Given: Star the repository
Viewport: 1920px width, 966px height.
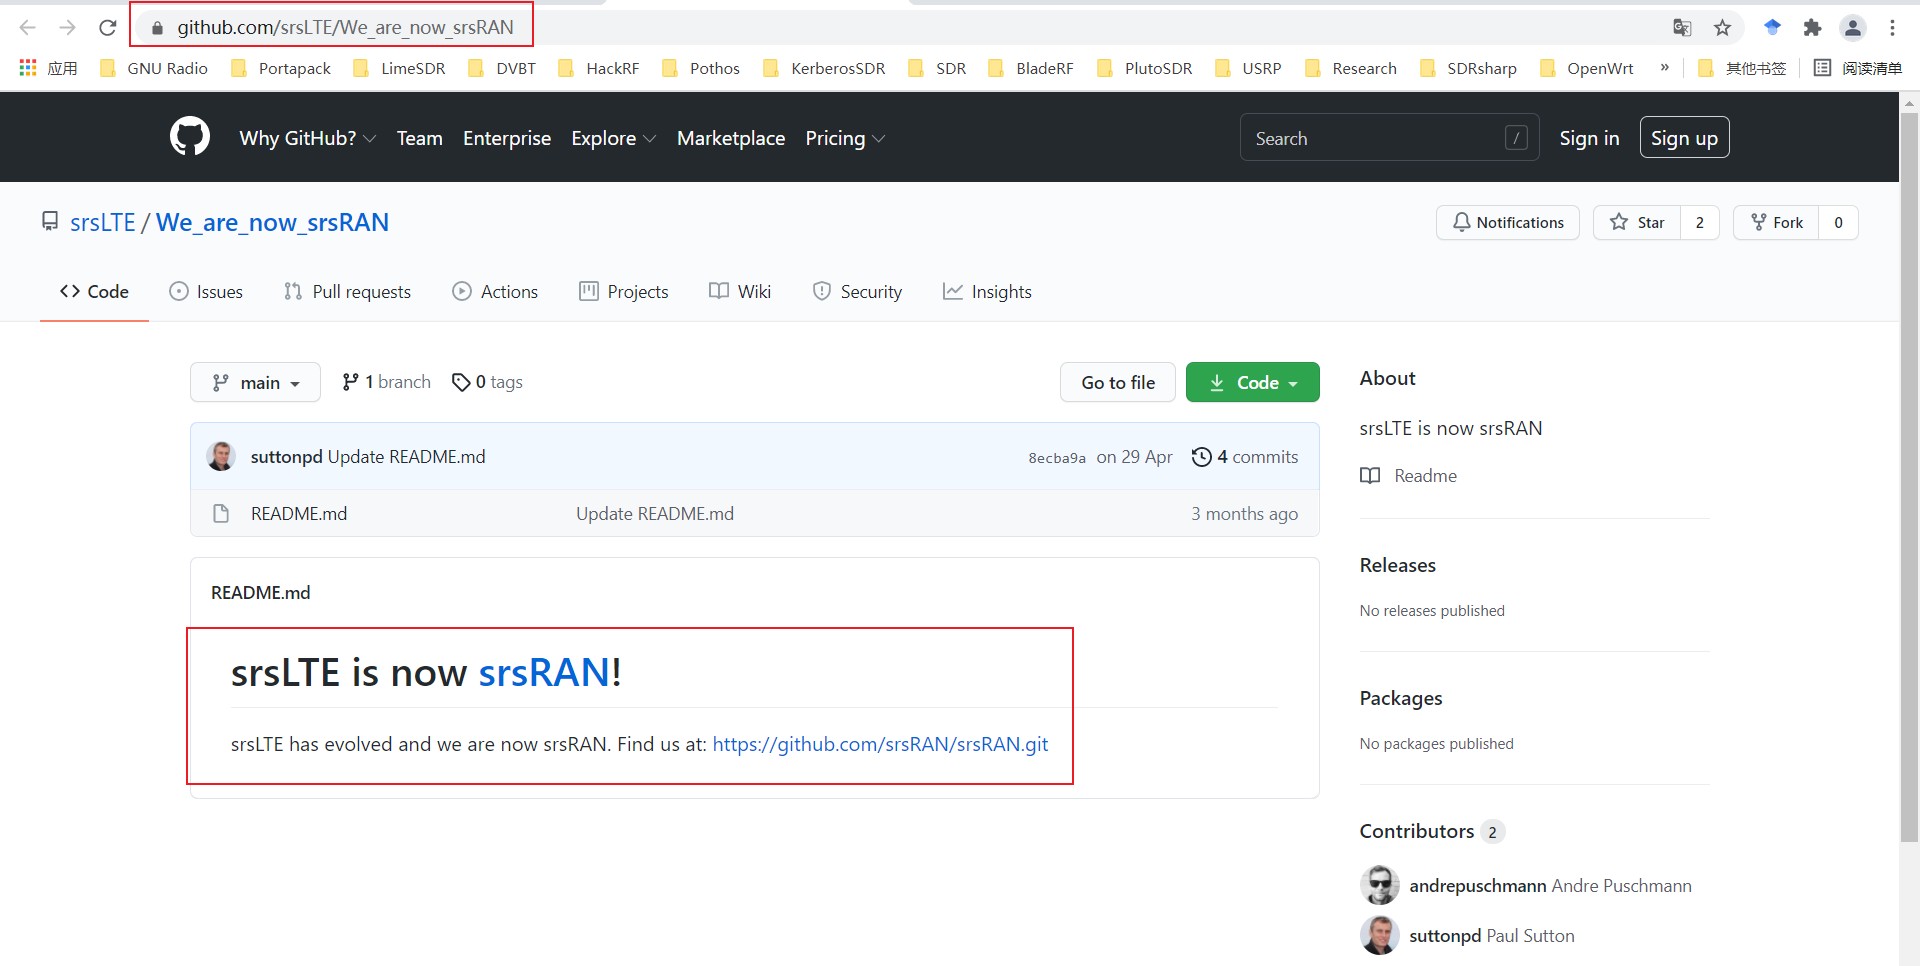Looking at the screenshot, I should click(x=1637, y=222).
